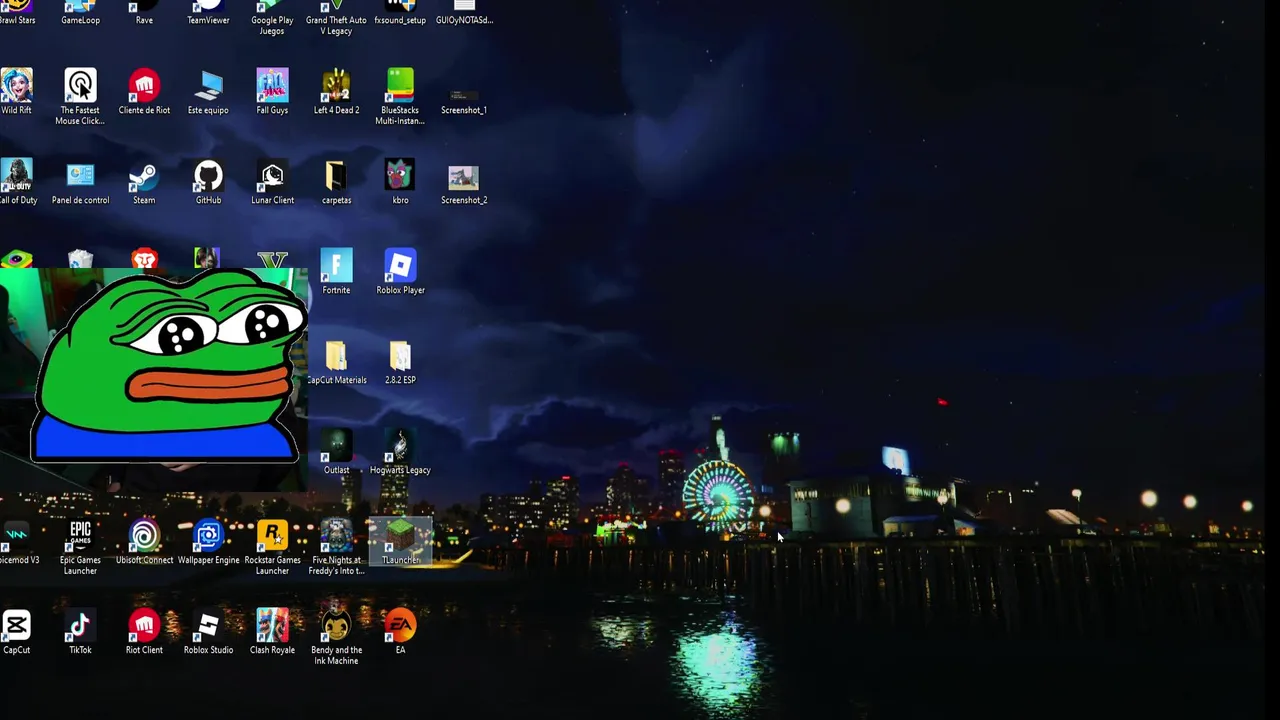
Task: Click the "GameLoop" shortcut label
Action: click(80, 20)
